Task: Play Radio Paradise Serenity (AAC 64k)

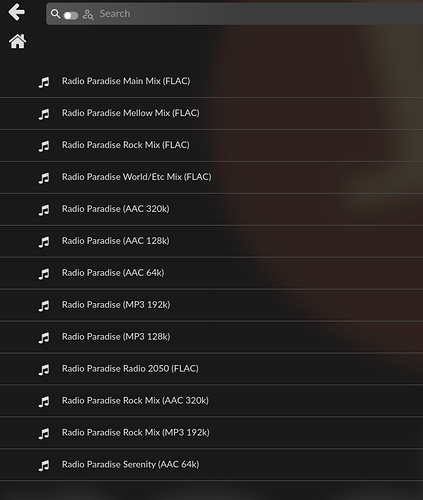Action: [211, 465]
